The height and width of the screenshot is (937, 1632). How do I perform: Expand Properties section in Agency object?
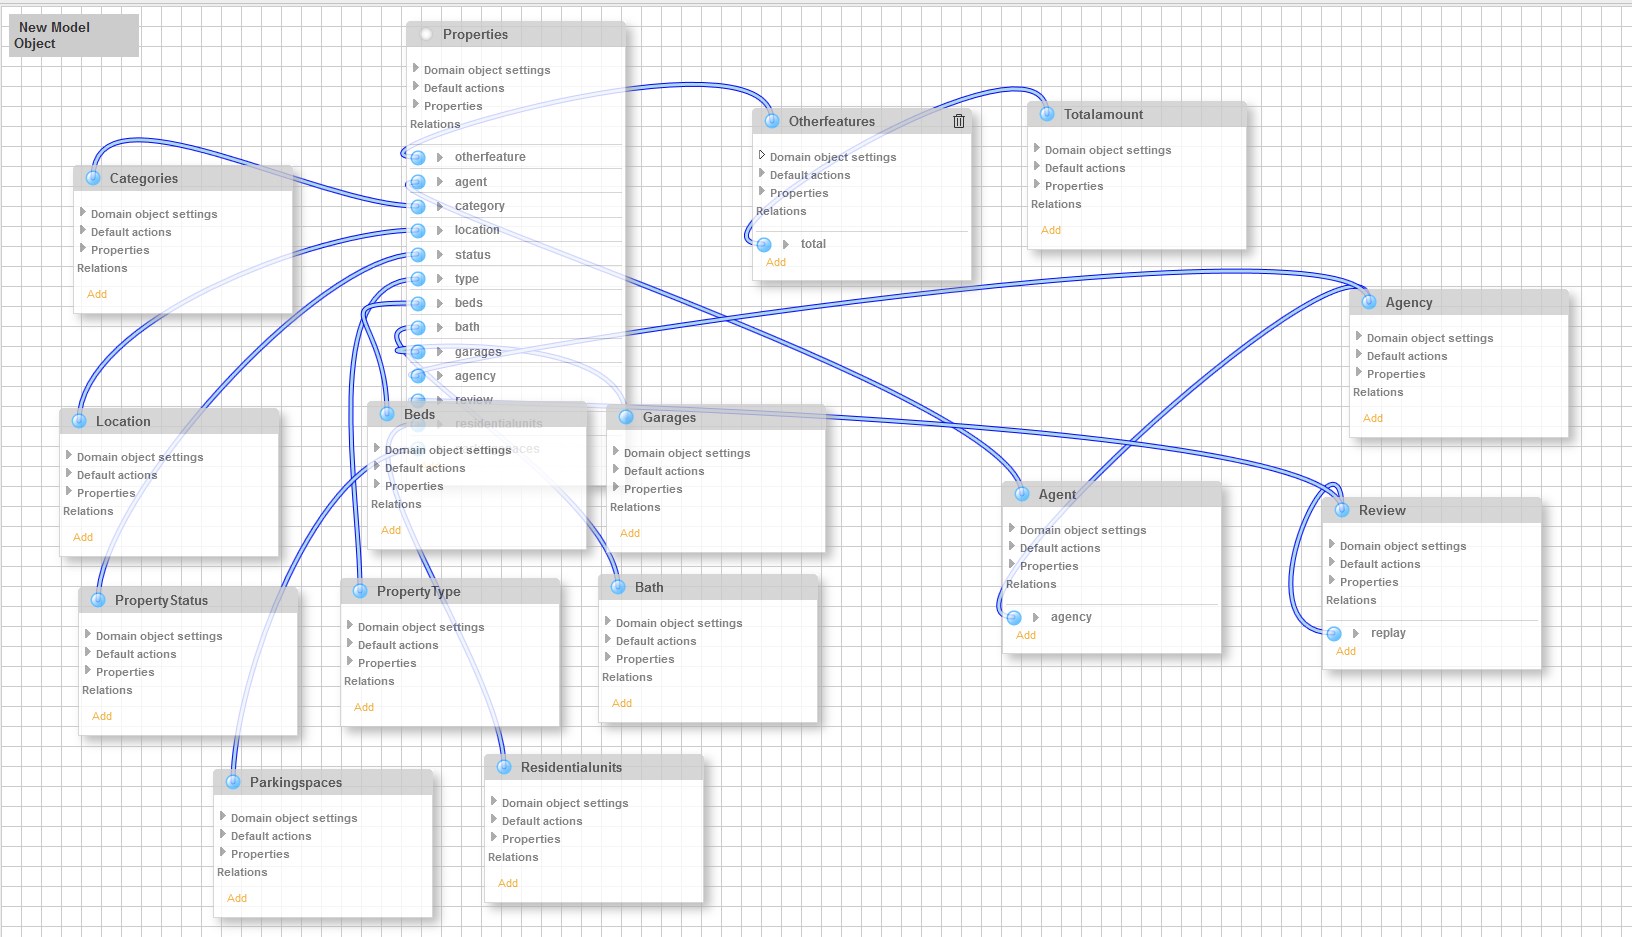tap(1359, 373)
